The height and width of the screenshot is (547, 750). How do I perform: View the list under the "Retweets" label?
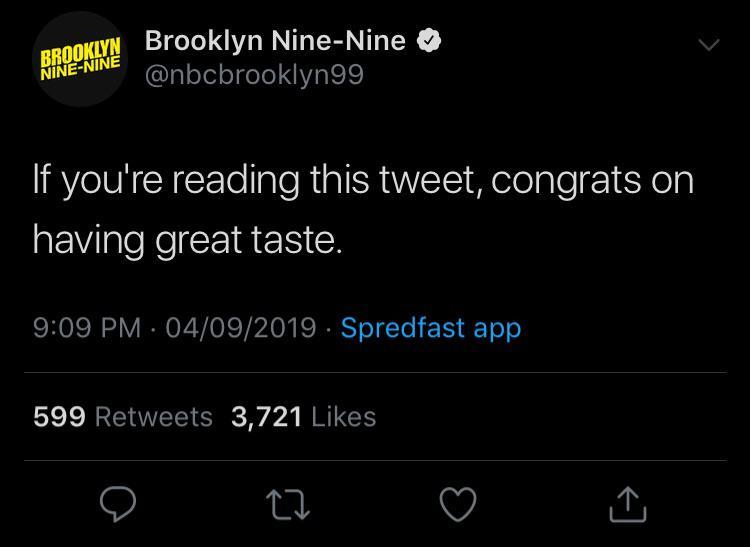pyautogui.click(x=153, y=416)
